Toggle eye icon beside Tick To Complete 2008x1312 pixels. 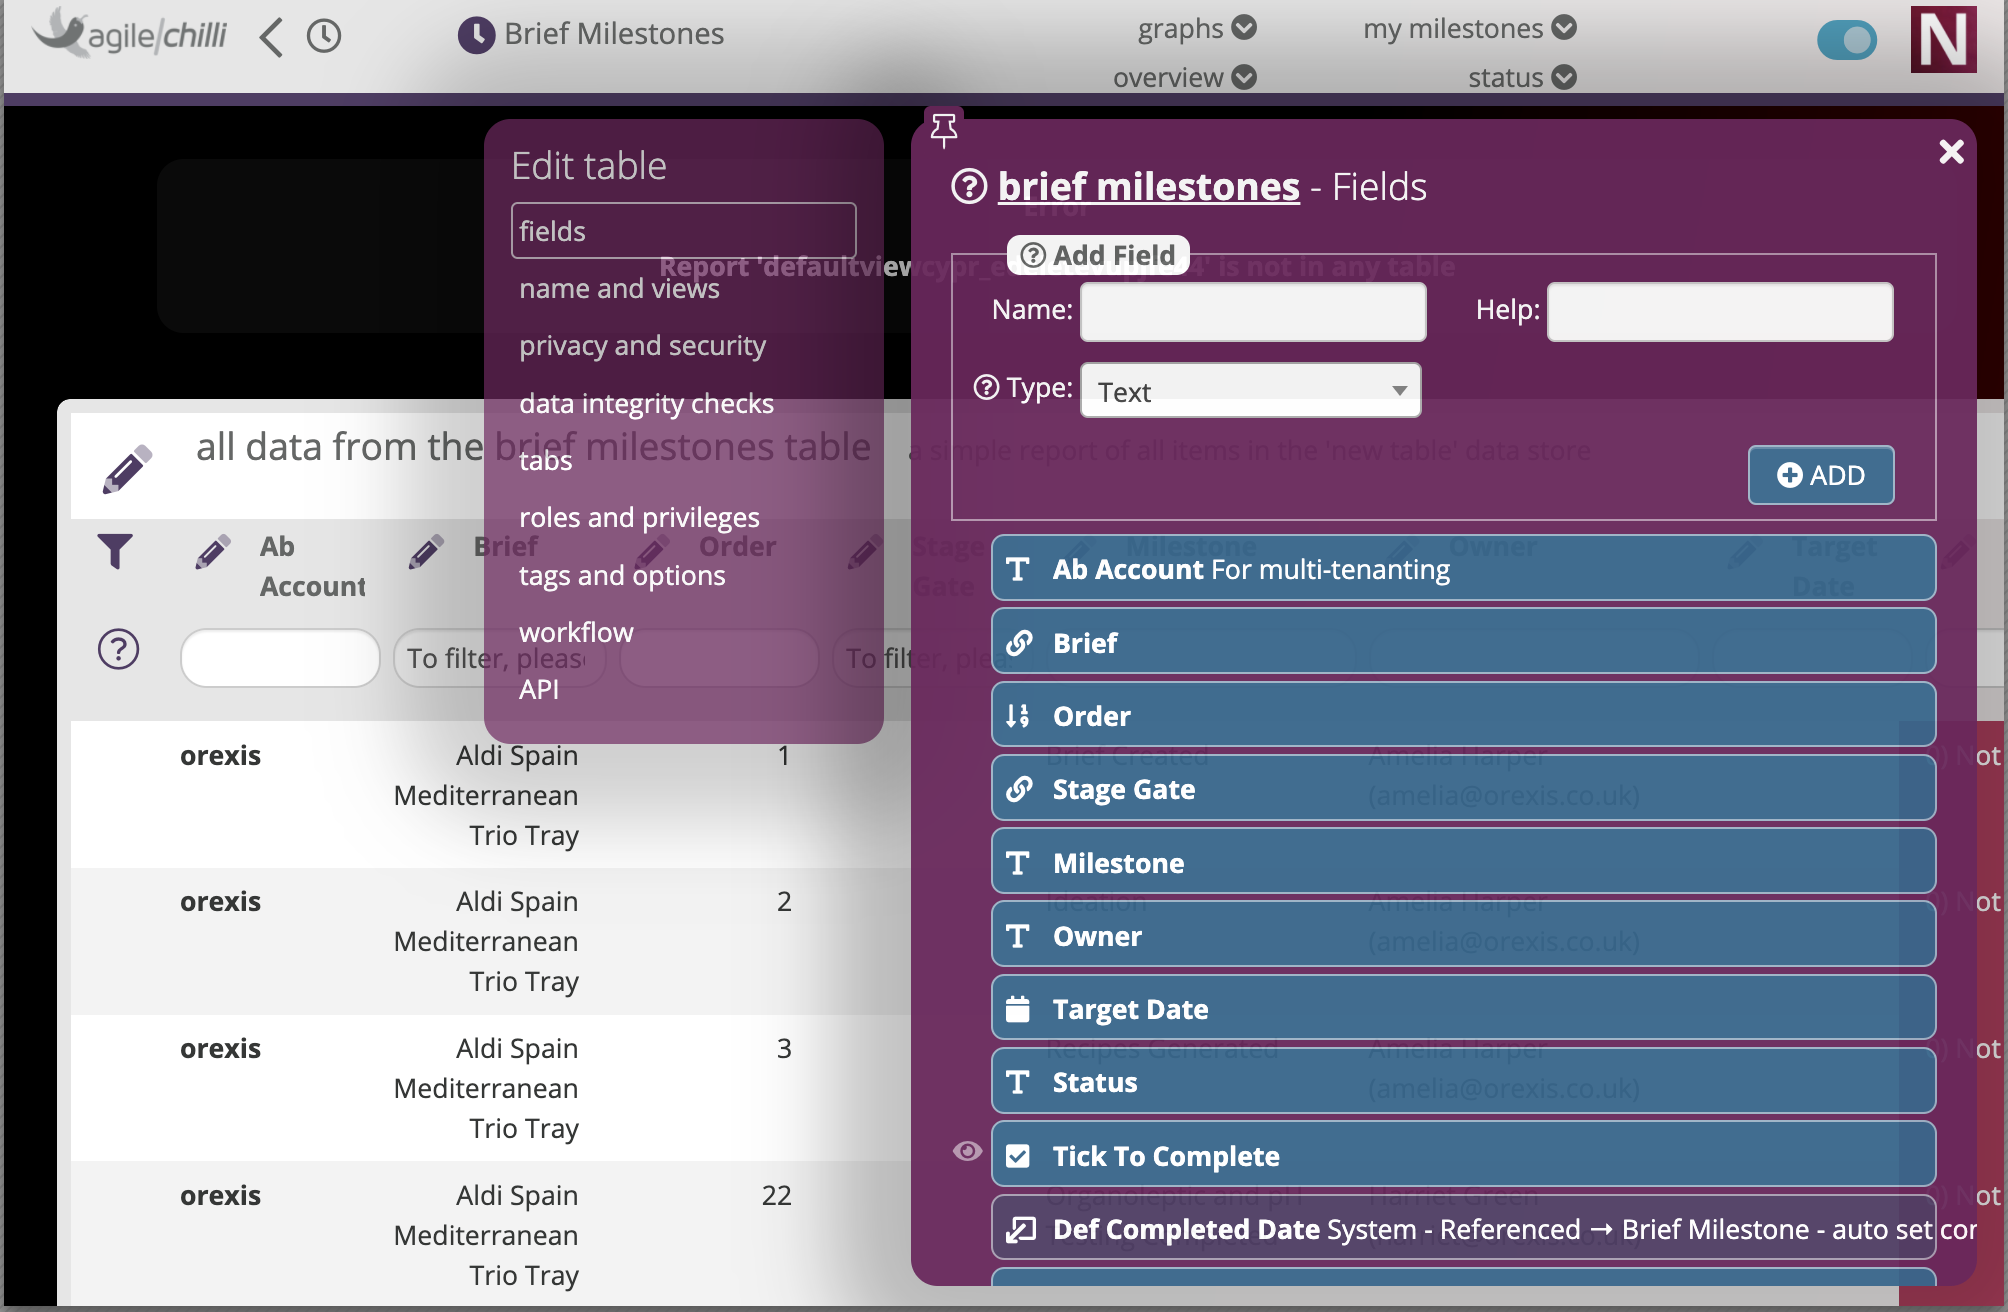tap(966, 1152)
